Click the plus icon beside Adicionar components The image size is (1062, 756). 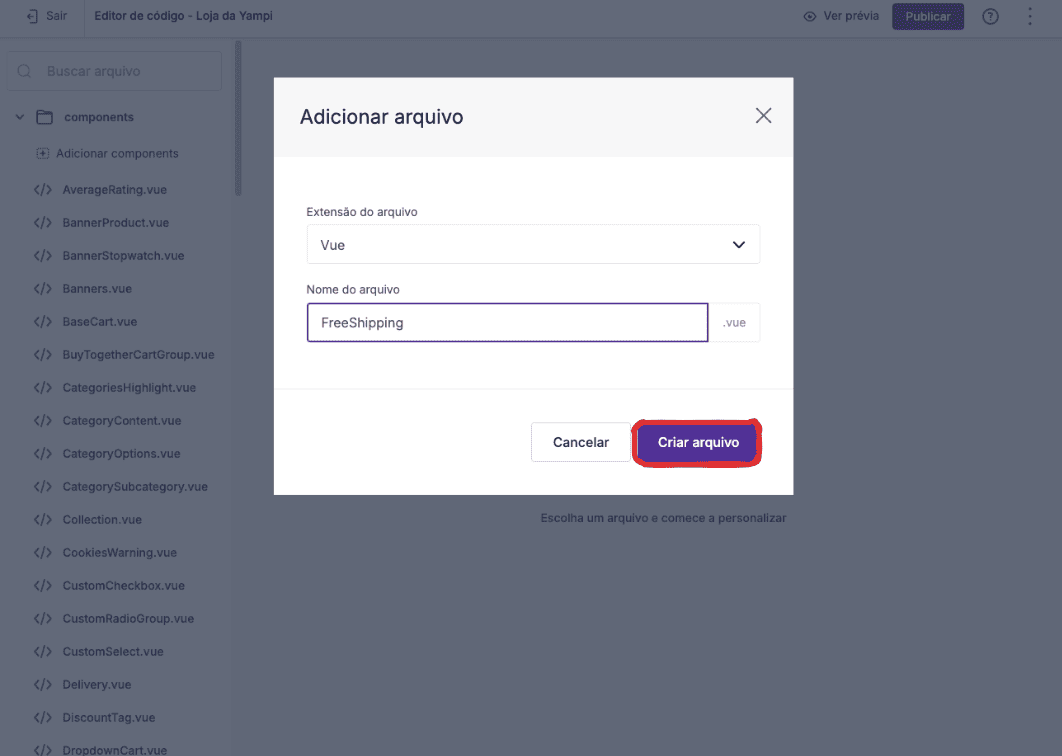pos(43,154)
